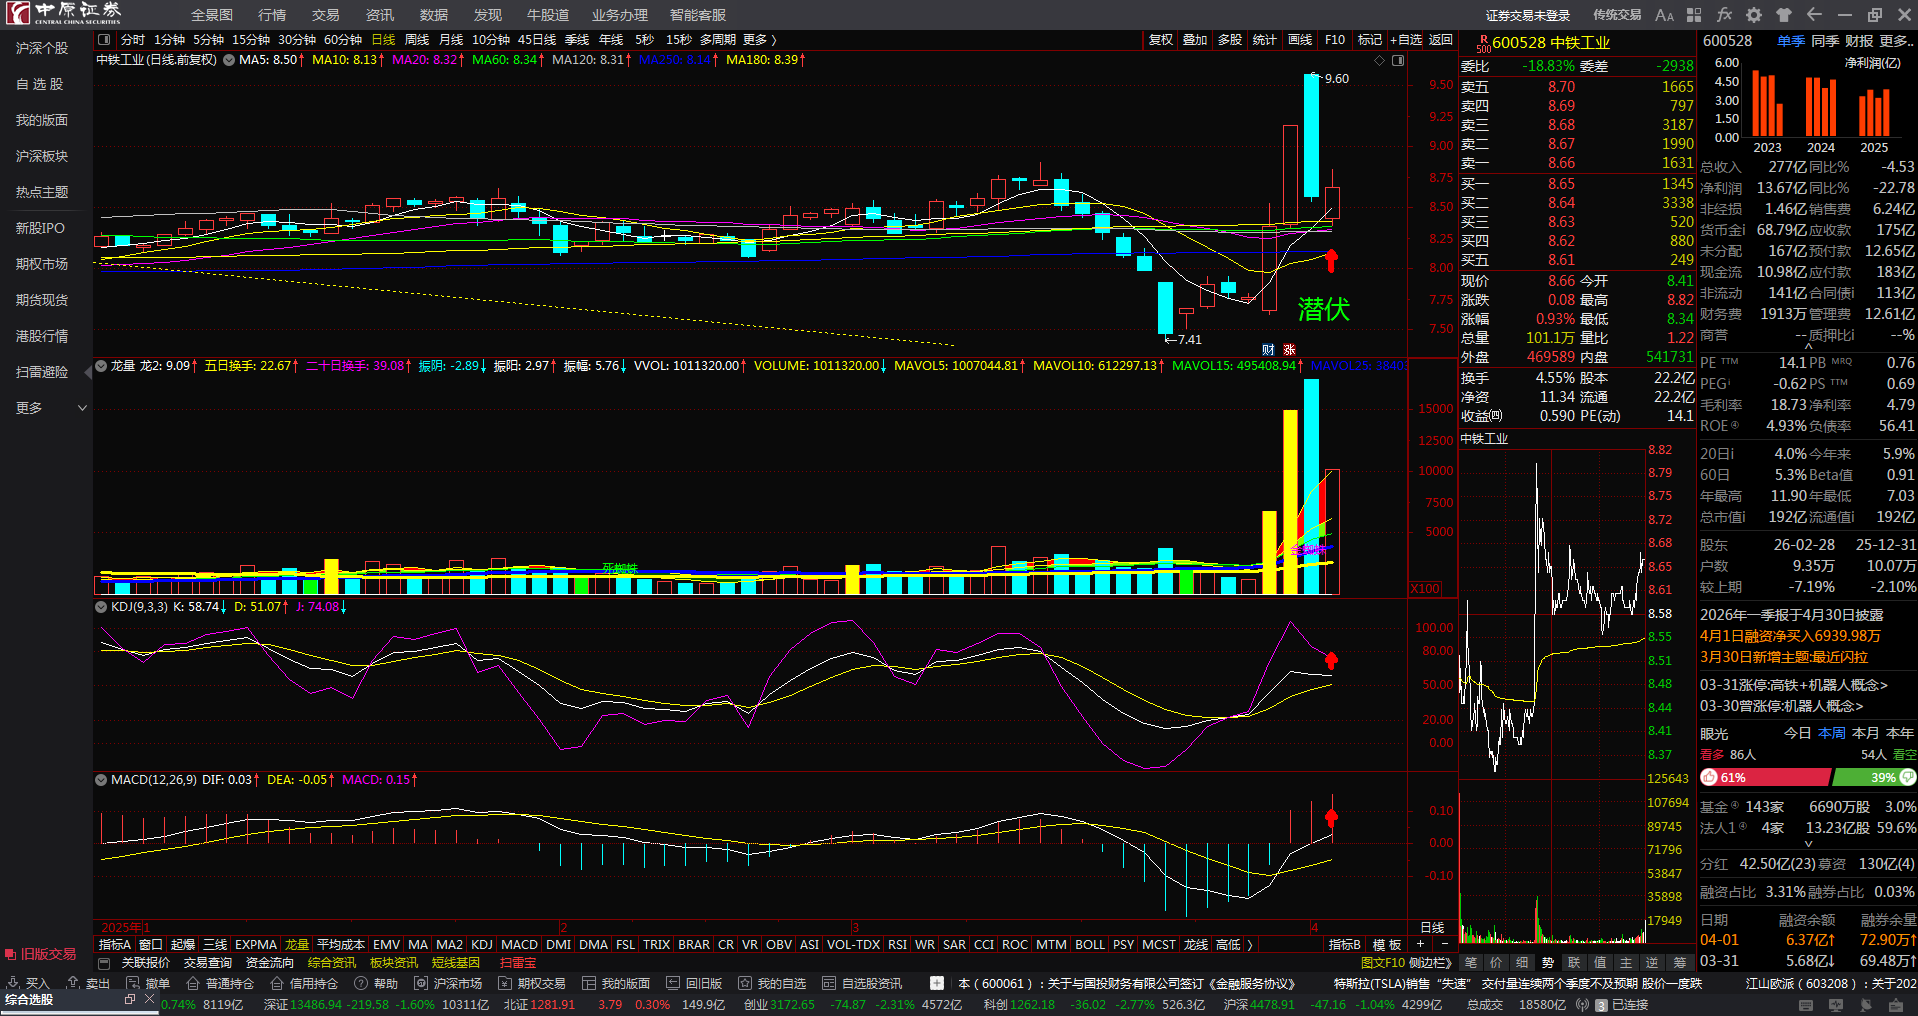The height and width of the screenshot is (1016, 1918).
Task: Open 我的自选 favorites star icon
Action: (745, 983)
